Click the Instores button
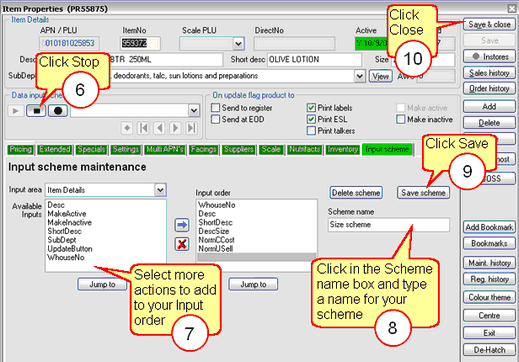519x362 pixels. (489, 57)
